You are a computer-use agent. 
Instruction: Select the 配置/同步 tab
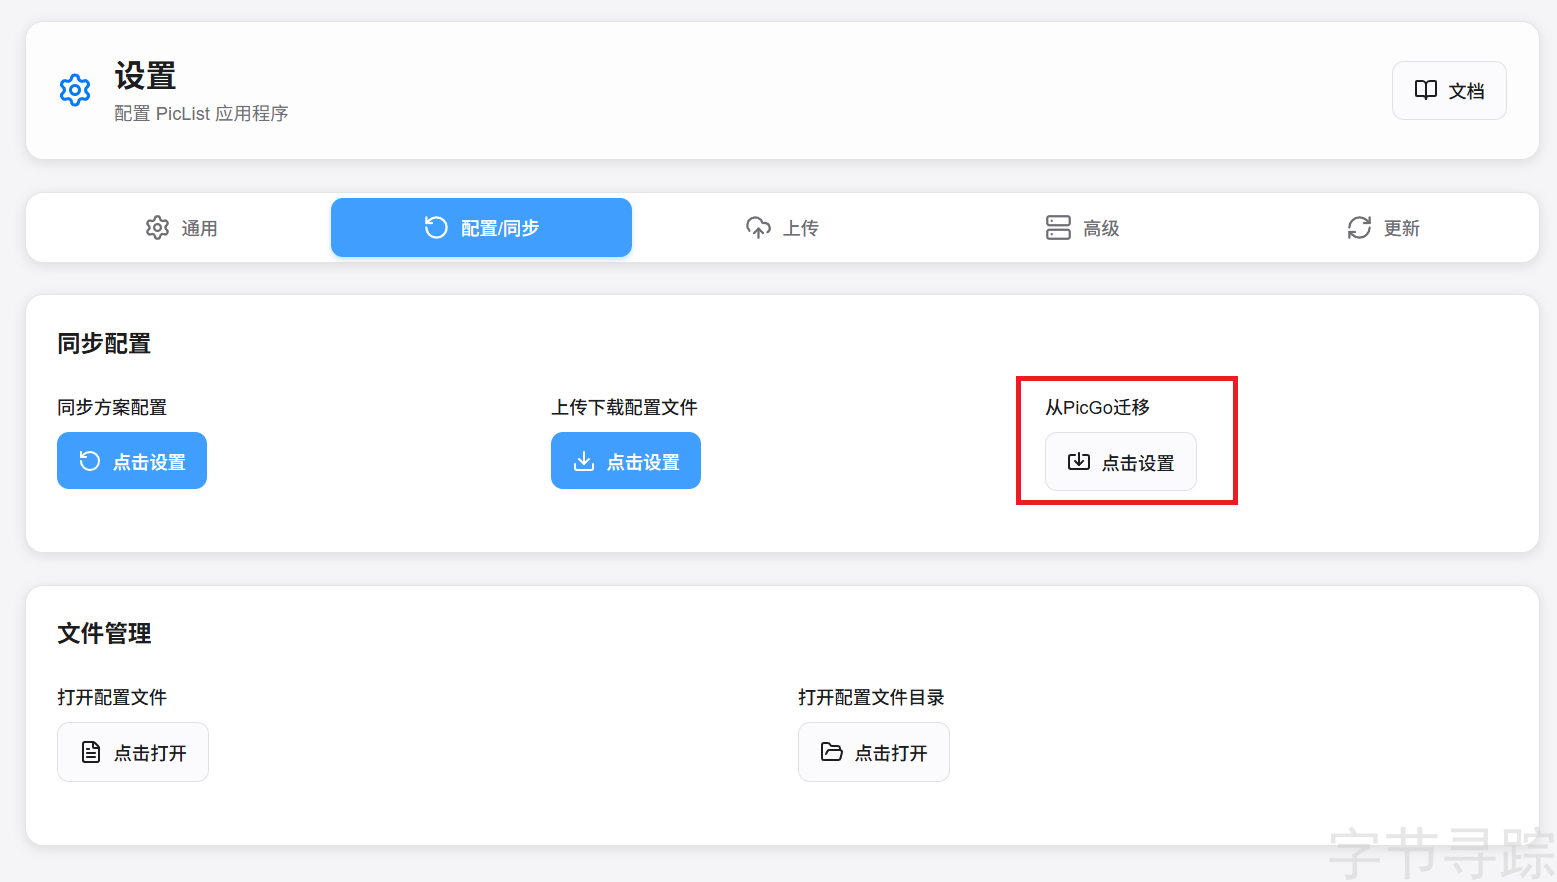point(481,228)
